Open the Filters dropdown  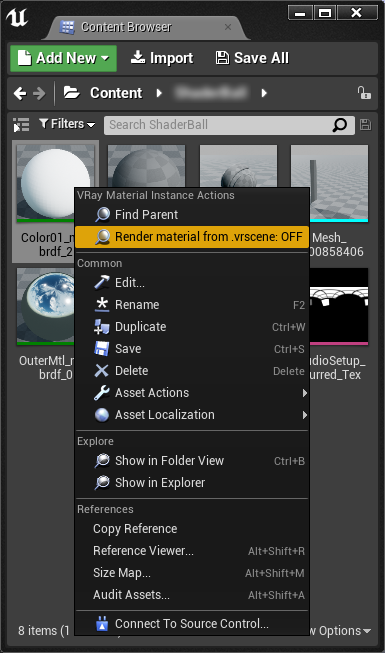(x=67, y=124)
